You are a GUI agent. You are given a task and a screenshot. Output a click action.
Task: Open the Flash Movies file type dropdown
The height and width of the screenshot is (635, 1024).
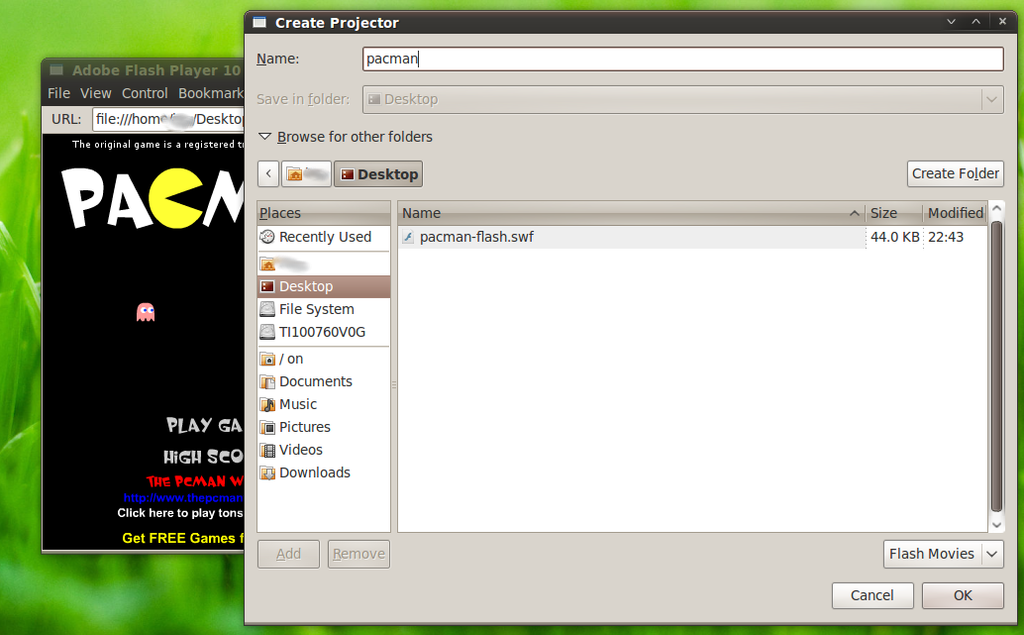pos(944,554)
